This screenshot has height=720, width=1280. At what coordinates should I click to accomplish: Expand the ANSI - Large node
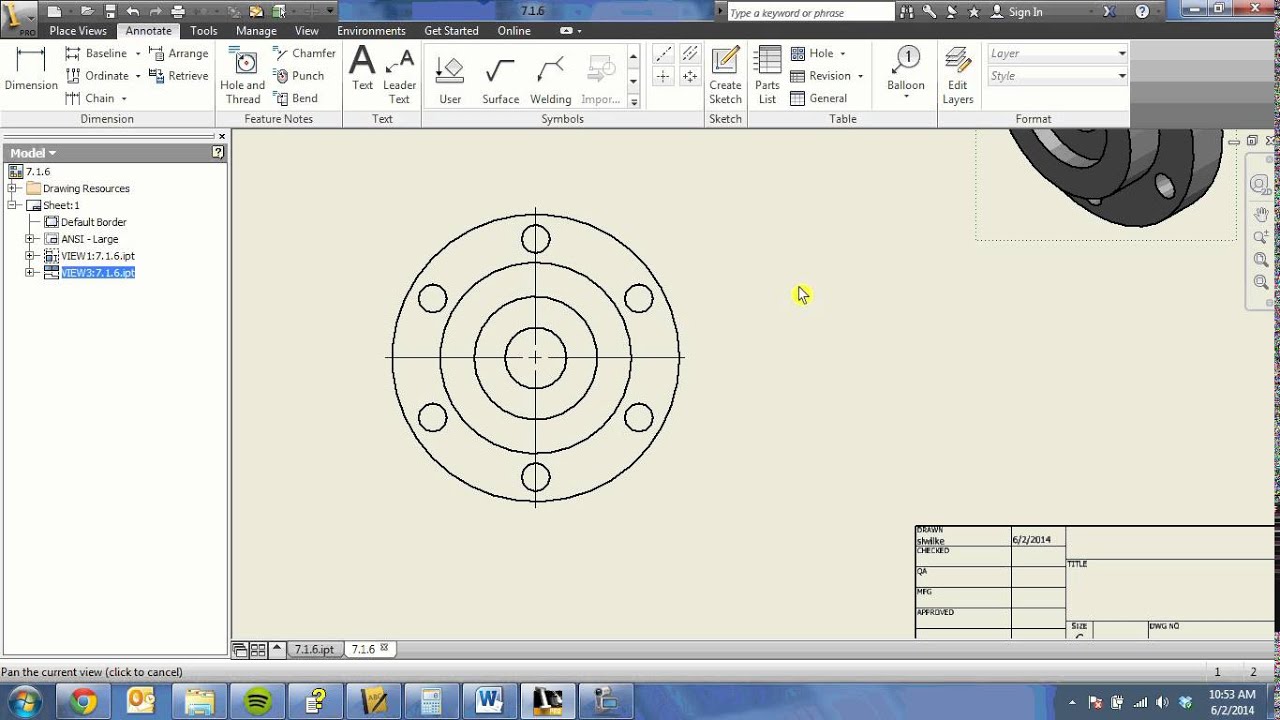pyautogui.click(x=29, y=239)
